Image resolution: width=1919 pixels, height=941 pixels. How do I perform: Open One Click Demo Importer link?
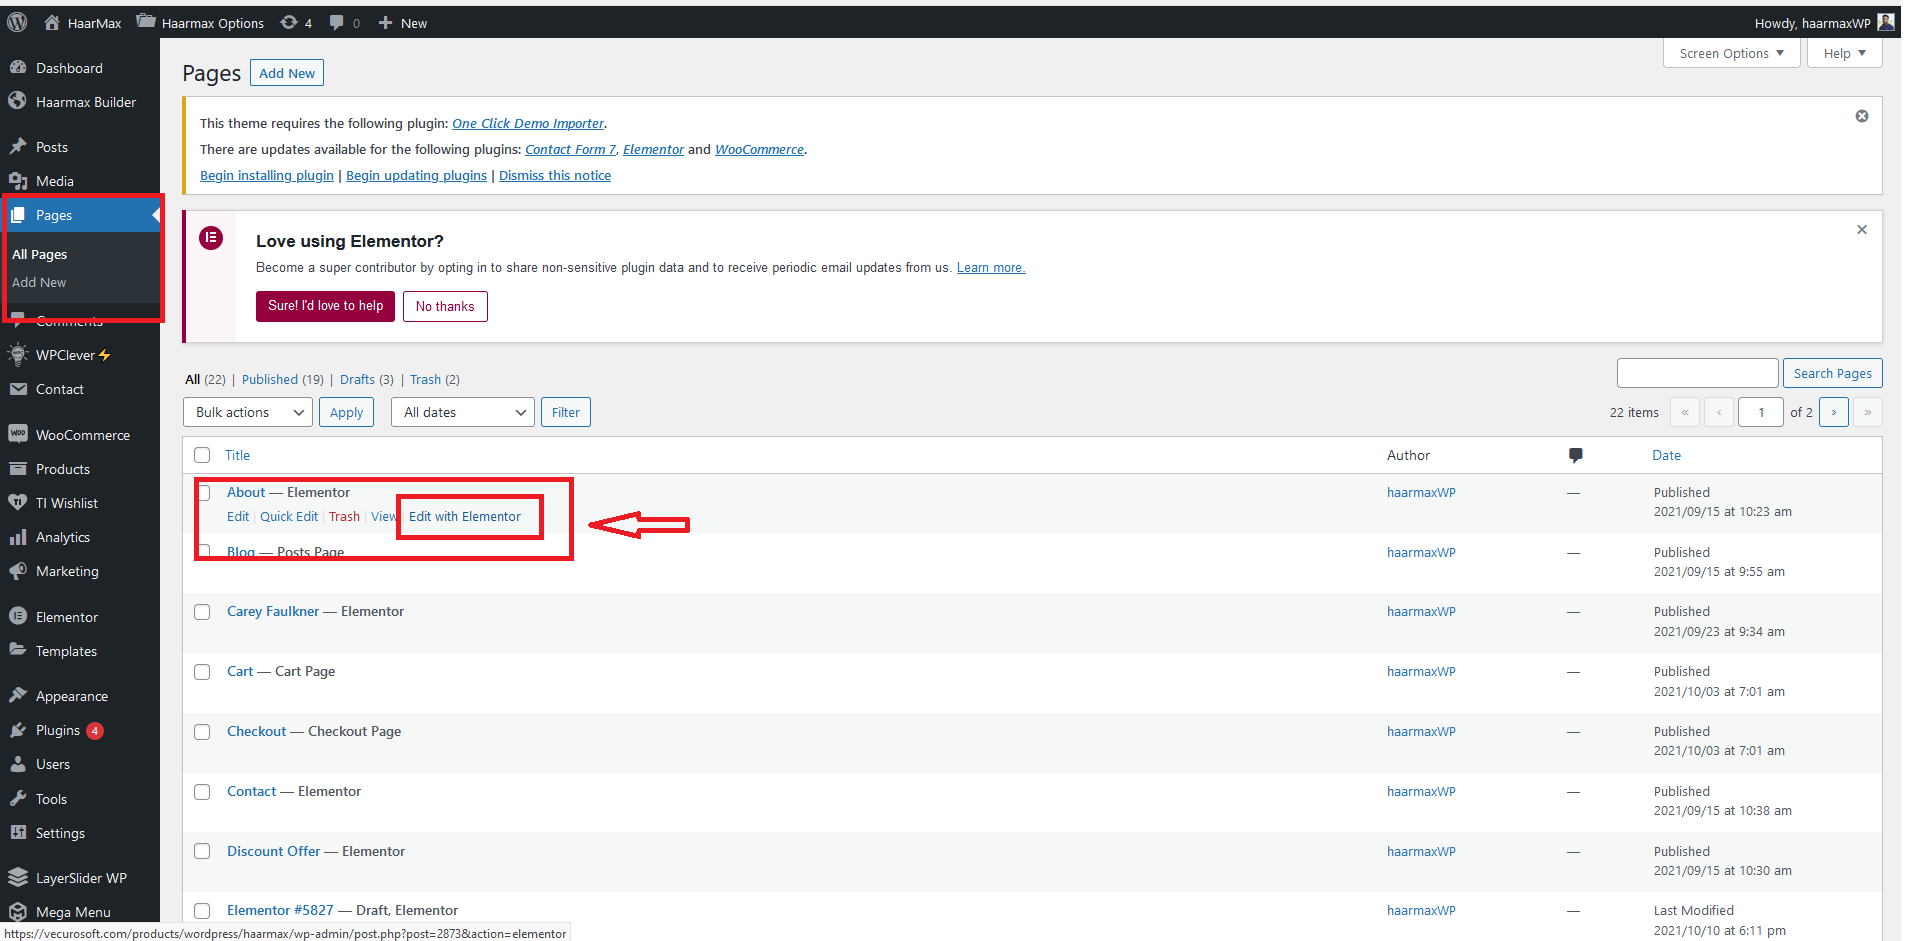[x=528, y=123]
